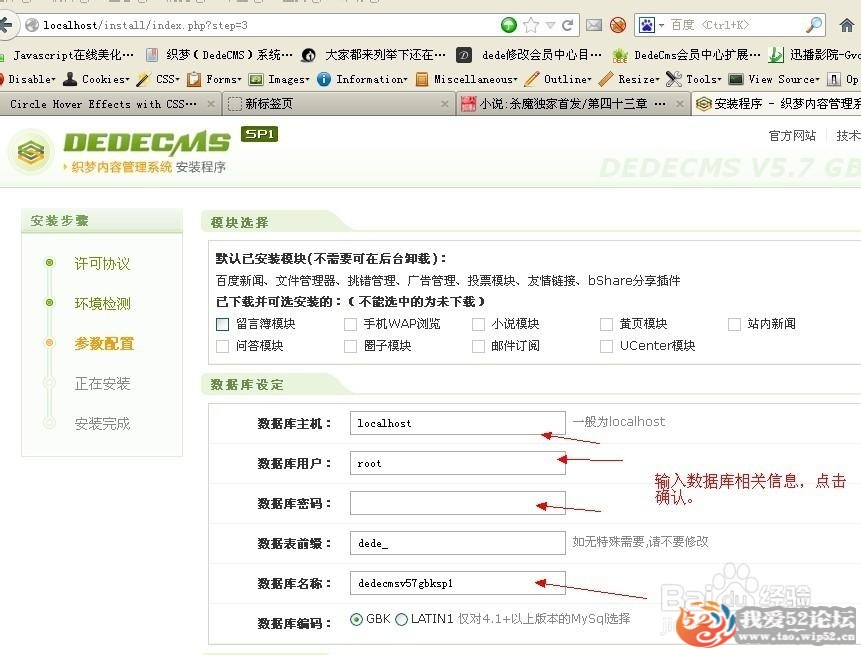
Task: Go to the browser home page icon
Action: coord(847,25)
